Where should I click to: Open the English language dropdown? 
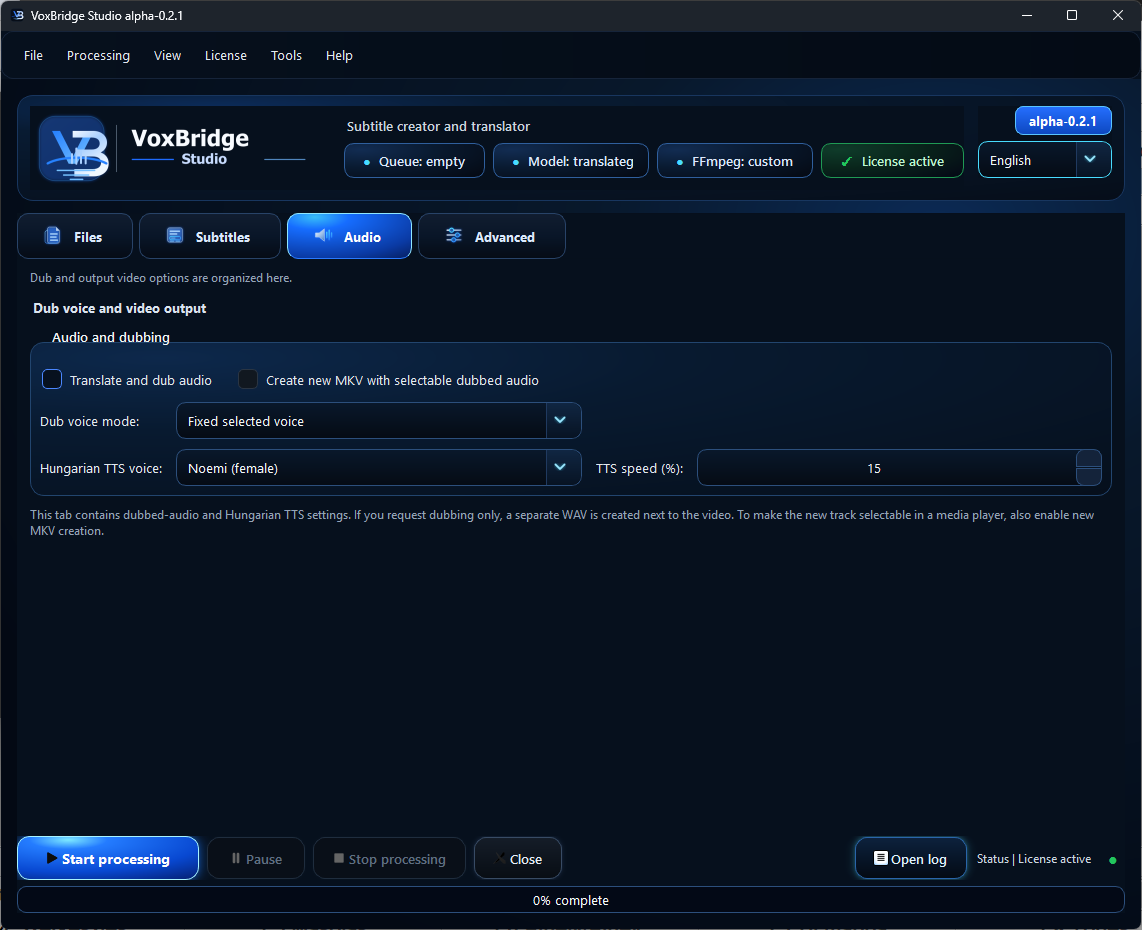pos(1044,159)
